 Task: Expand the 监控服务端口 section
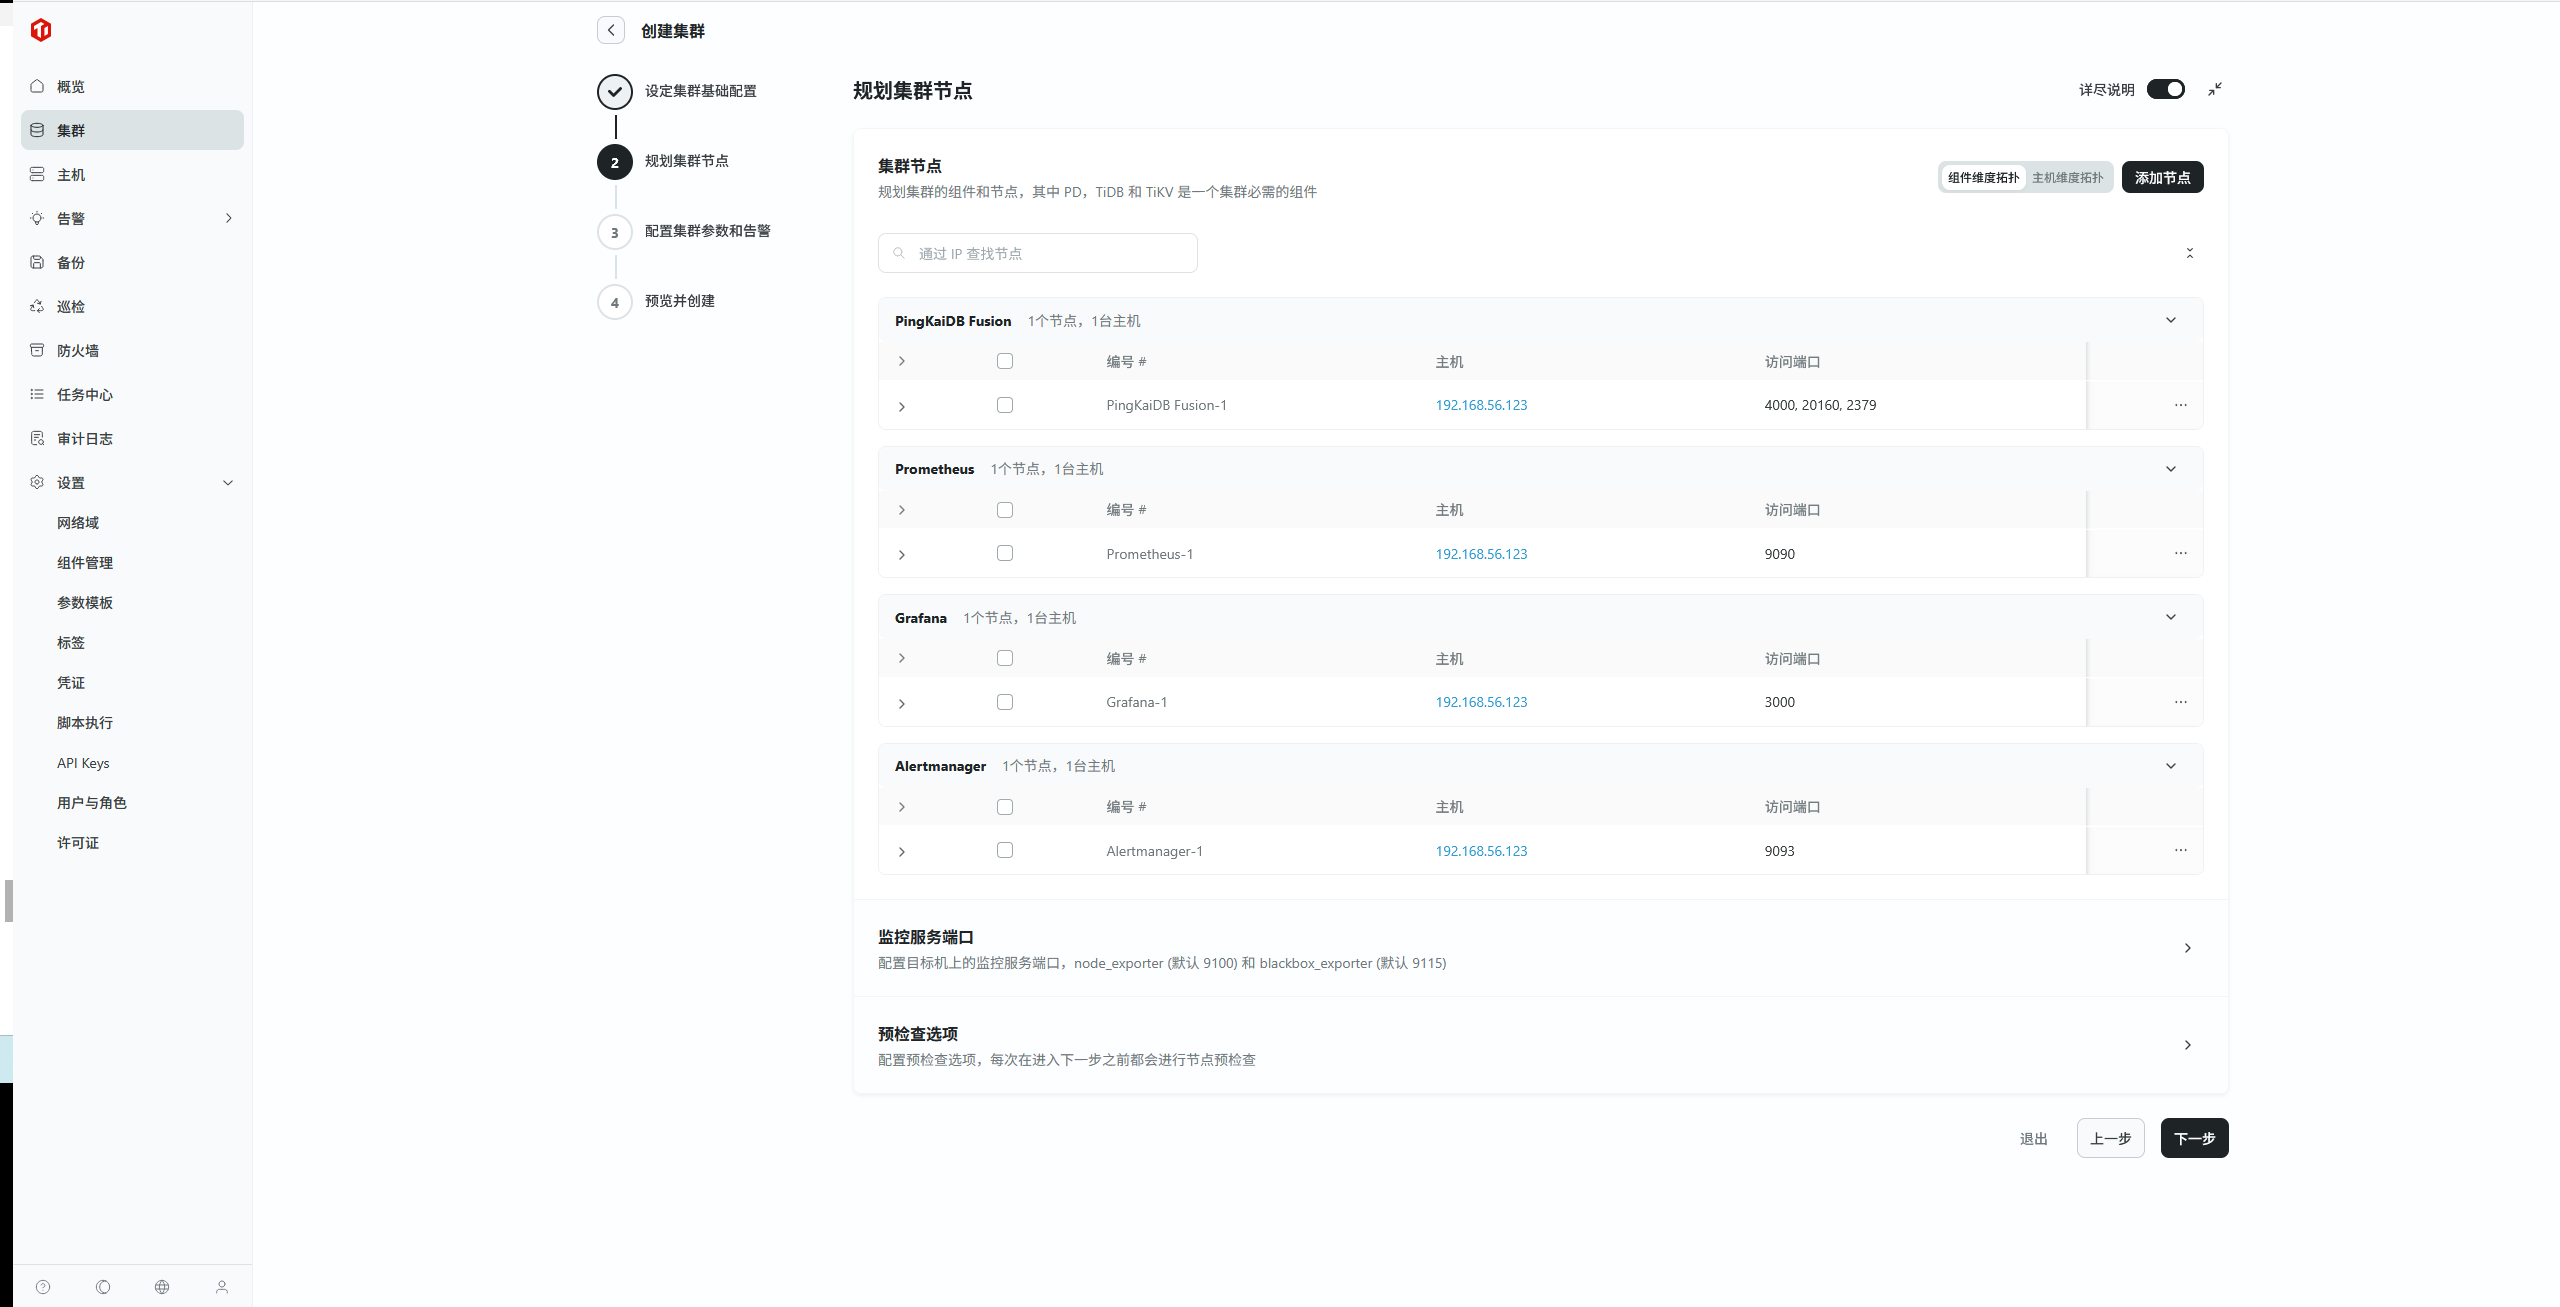click(2188, 948)
